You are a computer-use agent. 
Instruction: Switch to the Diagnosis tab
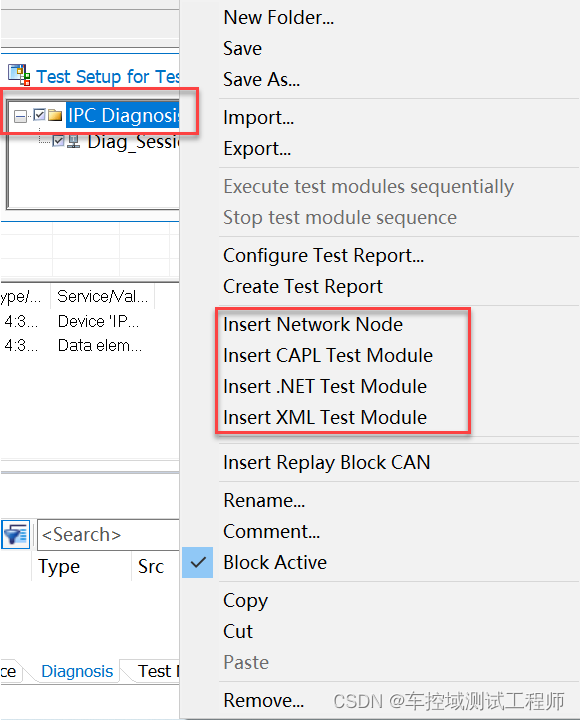coord(77,671)
